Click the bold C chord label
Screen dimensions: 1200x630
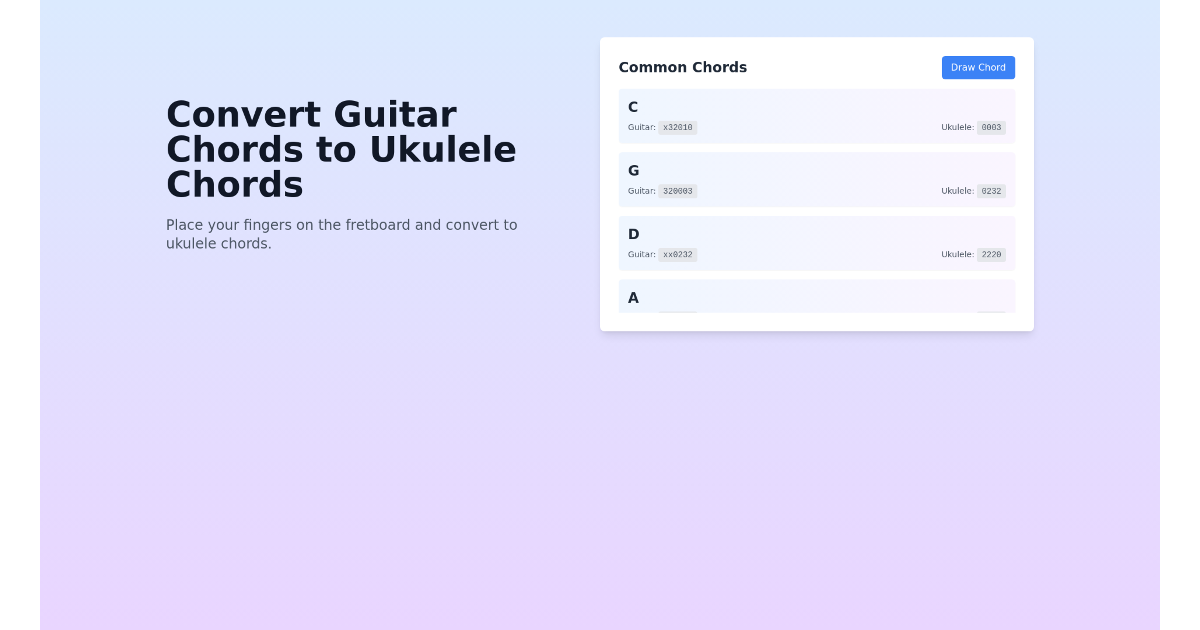[x=633, y=107]
